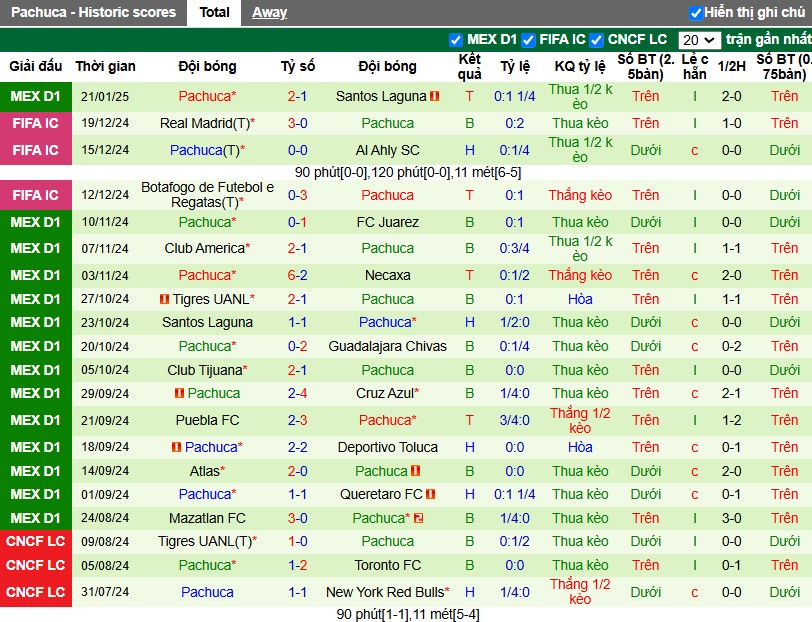812x622 pixels.
Task: Select the Giải đấu column header
Action: click(36, 66)
